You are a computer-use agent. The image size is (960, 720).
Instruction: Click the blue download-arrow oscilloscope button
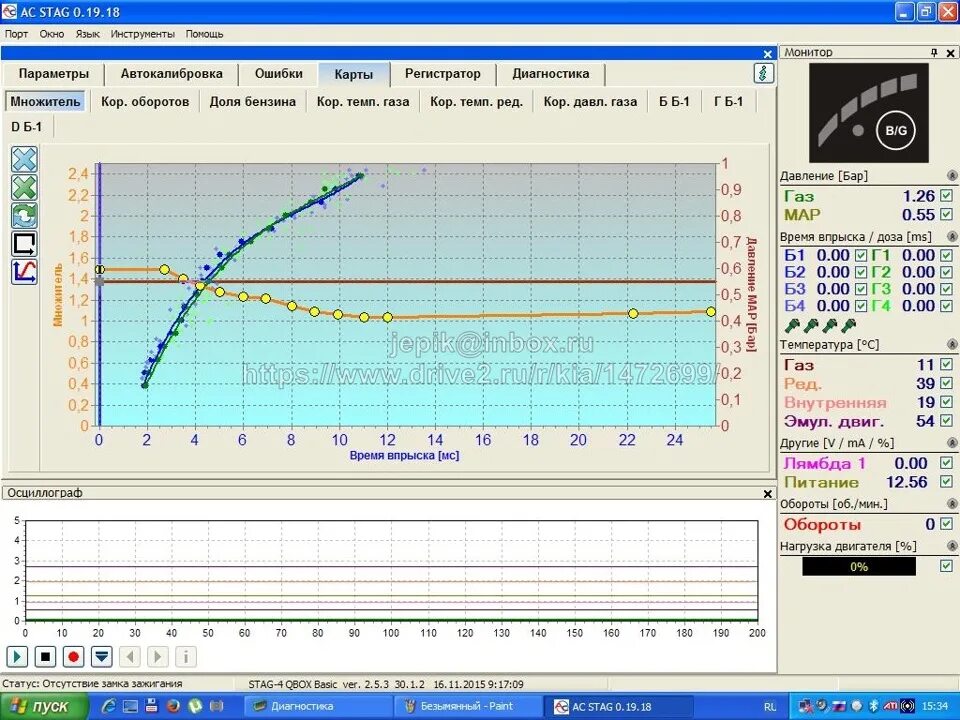[x=102, y=657]
